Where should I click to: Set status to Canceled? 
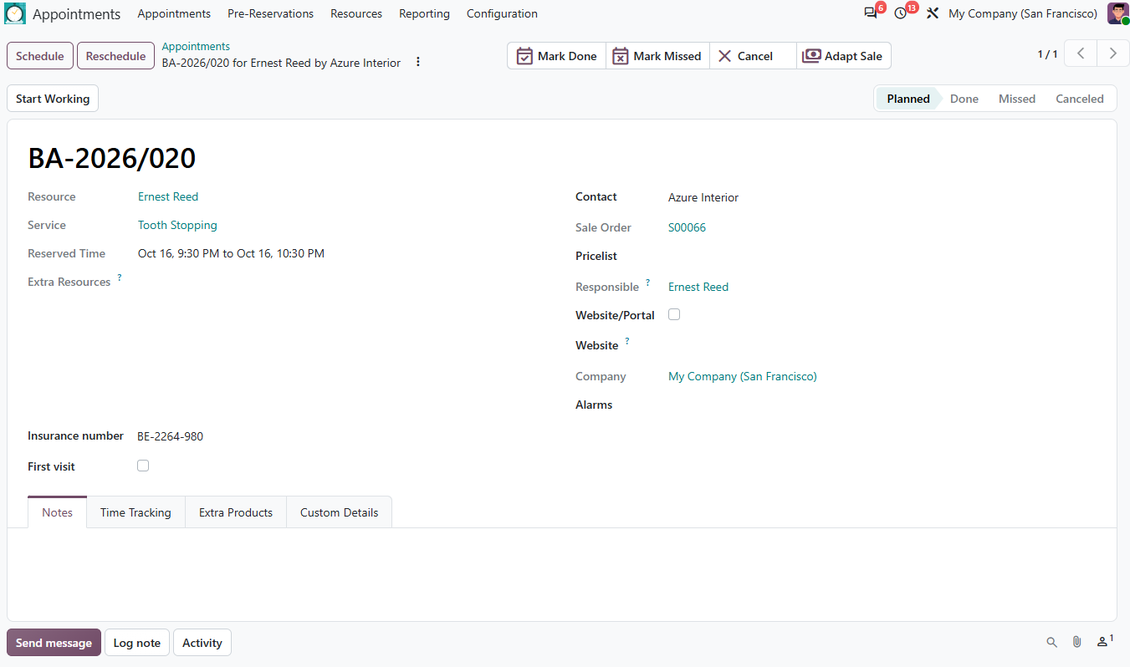[1080, 99]
